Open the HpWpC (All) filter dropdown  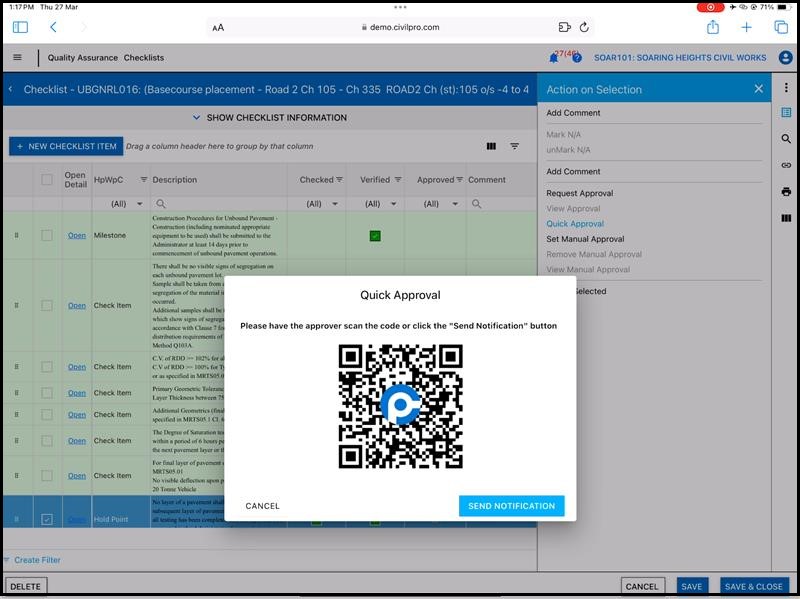coord(119,203)
